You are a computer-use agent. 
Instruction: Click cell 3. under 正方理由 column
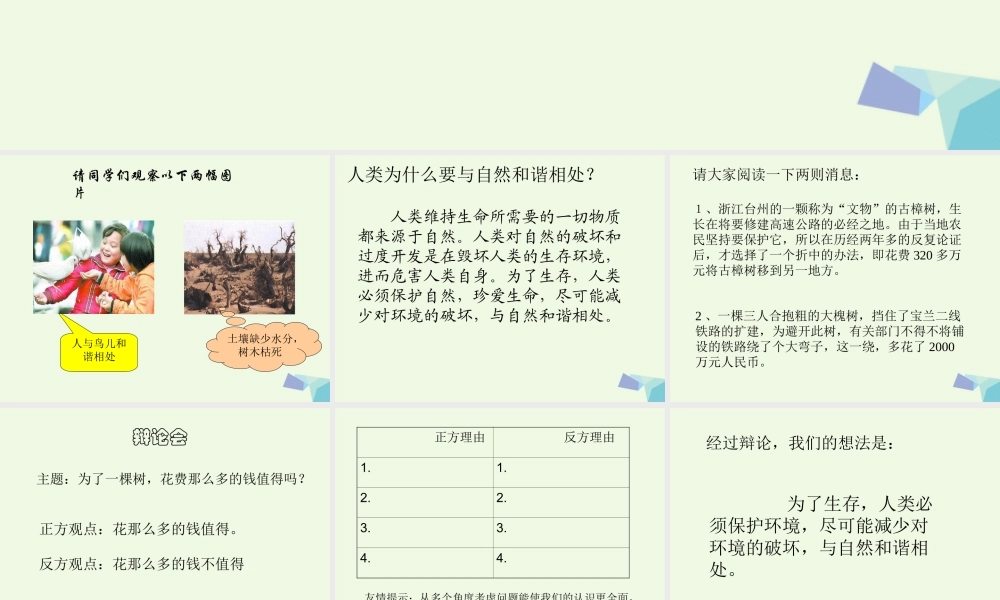tap(425, 532)
